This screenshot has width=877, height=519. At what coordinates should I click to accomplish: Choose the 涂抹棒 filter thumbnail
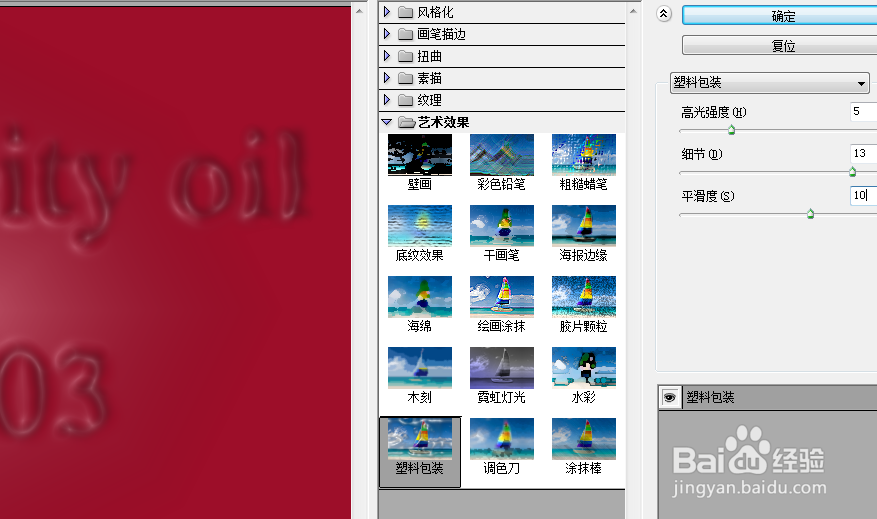point(583,439)
